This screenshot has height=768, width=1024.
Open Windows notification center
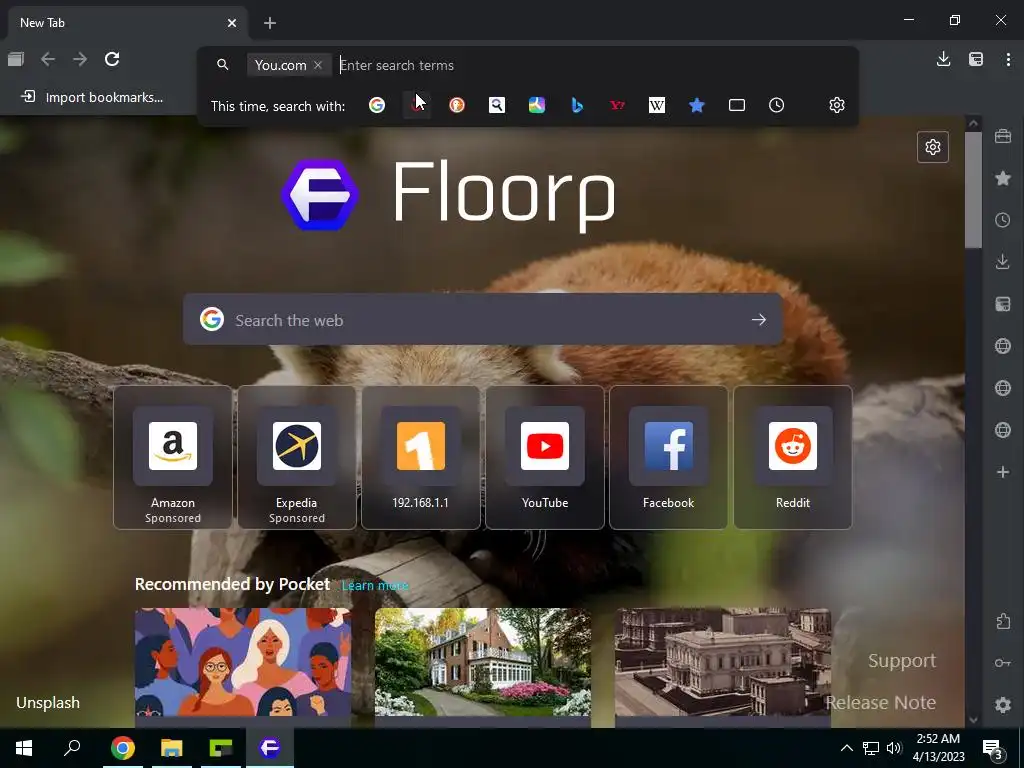[x=993, y=748]
